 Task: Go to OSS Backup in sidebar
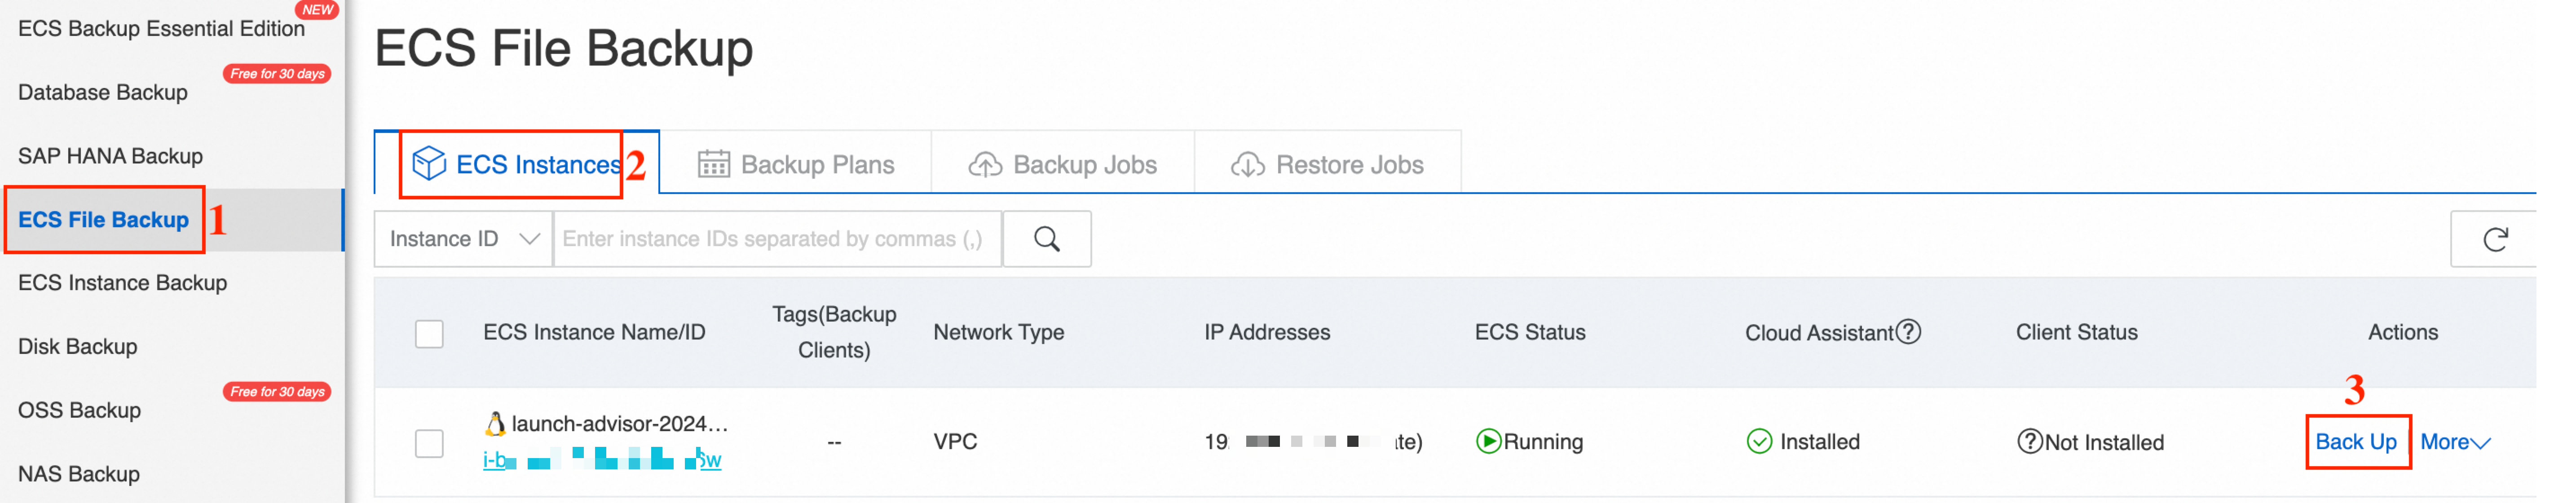tap(79, 410)
